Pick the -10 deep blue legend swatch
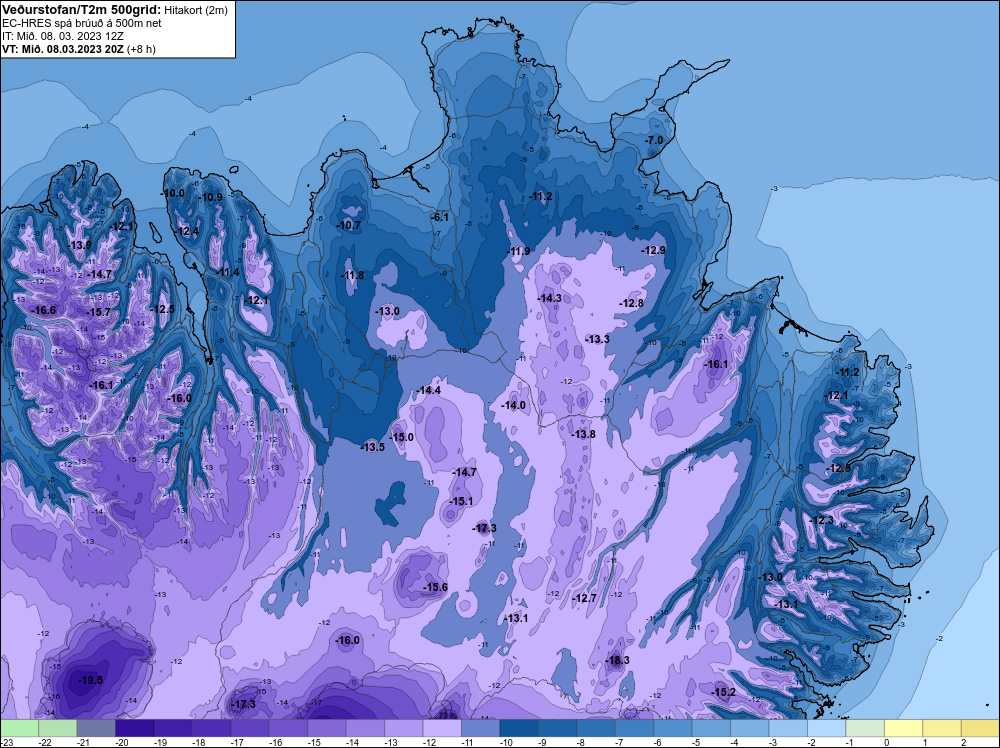This screenshot has width=1000, height=748. click(519, 728)
